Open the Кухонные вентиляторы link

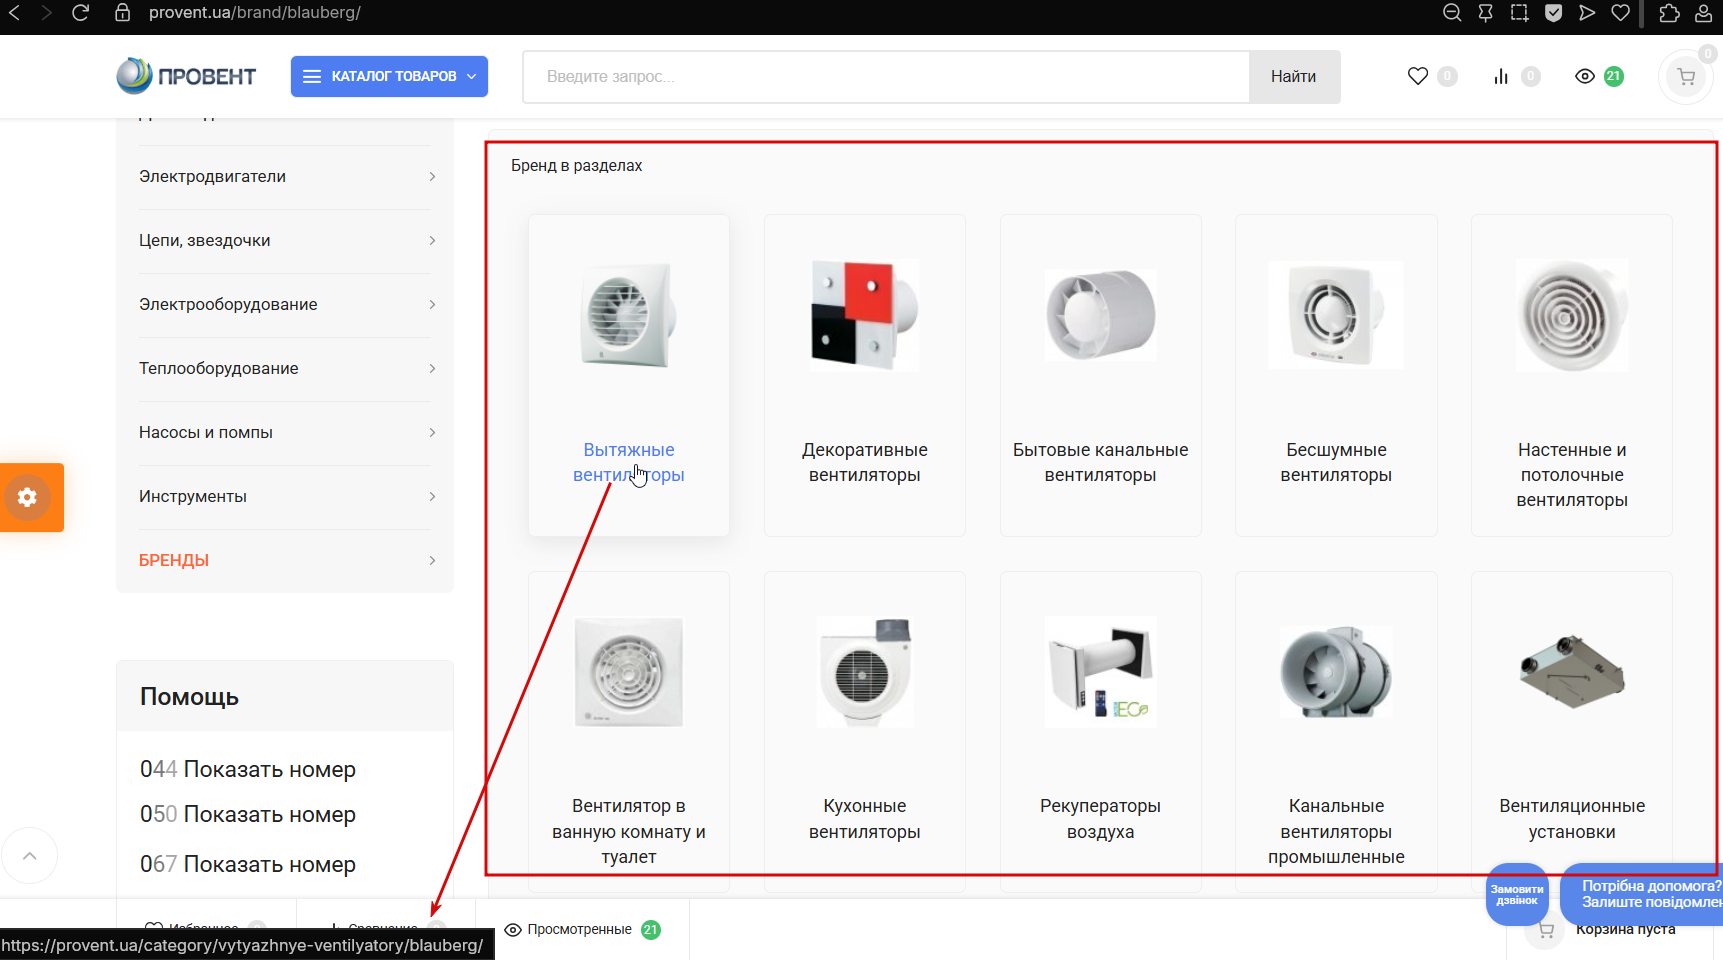[865, 819]
